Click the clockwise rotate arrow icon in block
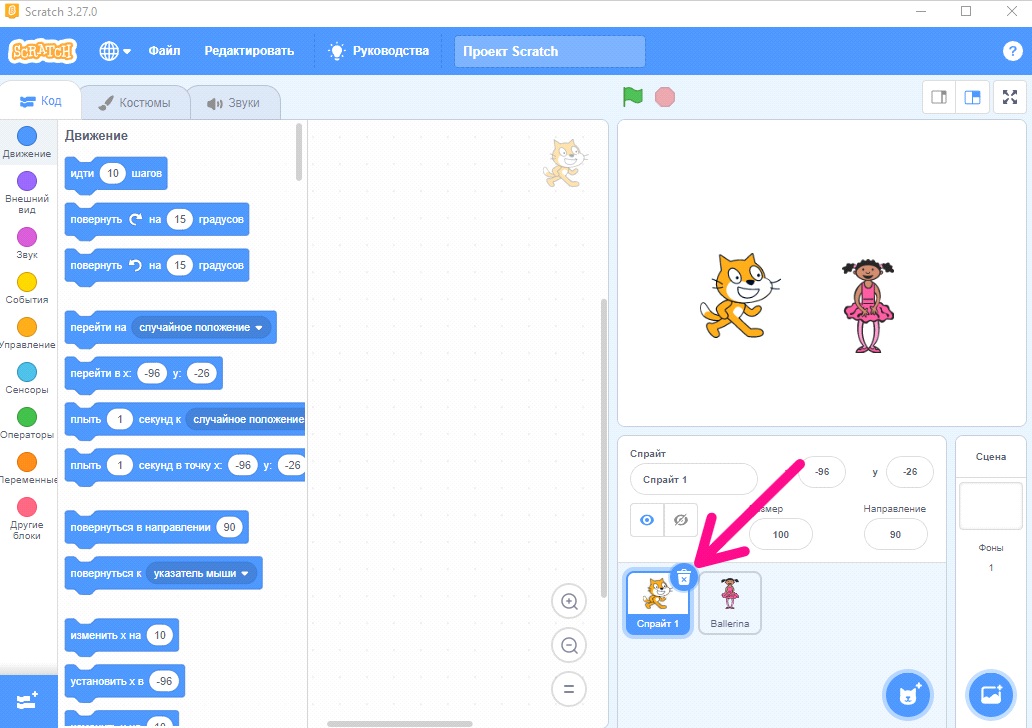The image size is (1032, 728). 136,219
